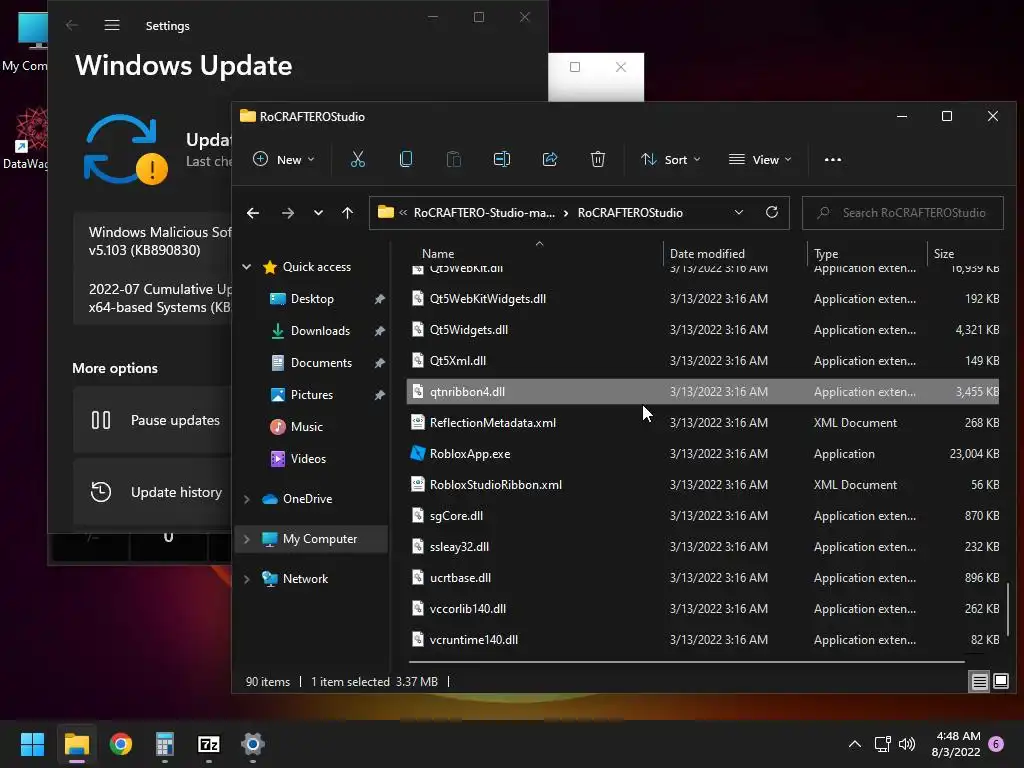Open notification badge showing 6
The image size is (1024, 768).
[996, 744]
